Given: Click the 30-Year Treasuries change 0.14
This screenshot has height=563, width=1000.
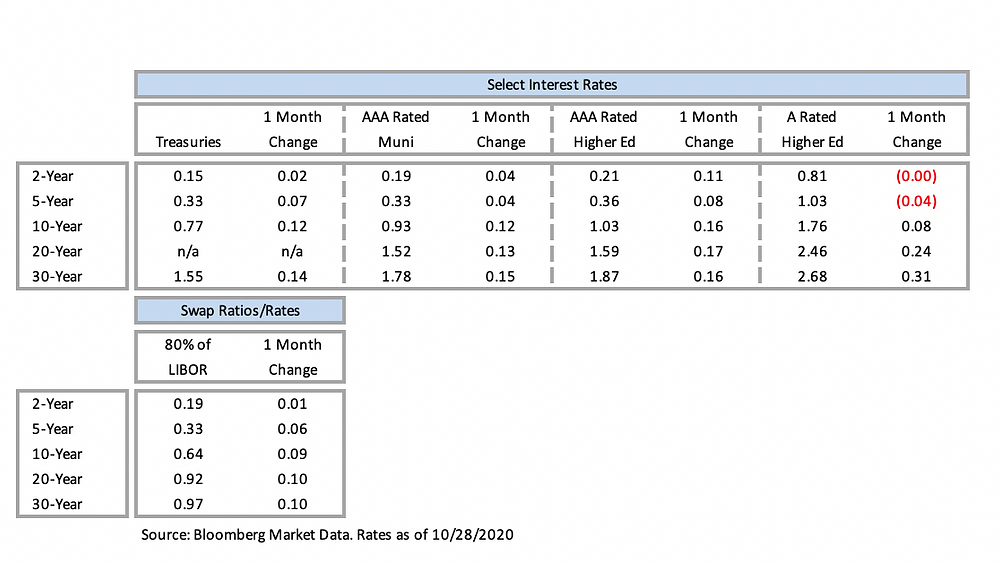Looking at the screenshot, I should click(x=292, y=277).
